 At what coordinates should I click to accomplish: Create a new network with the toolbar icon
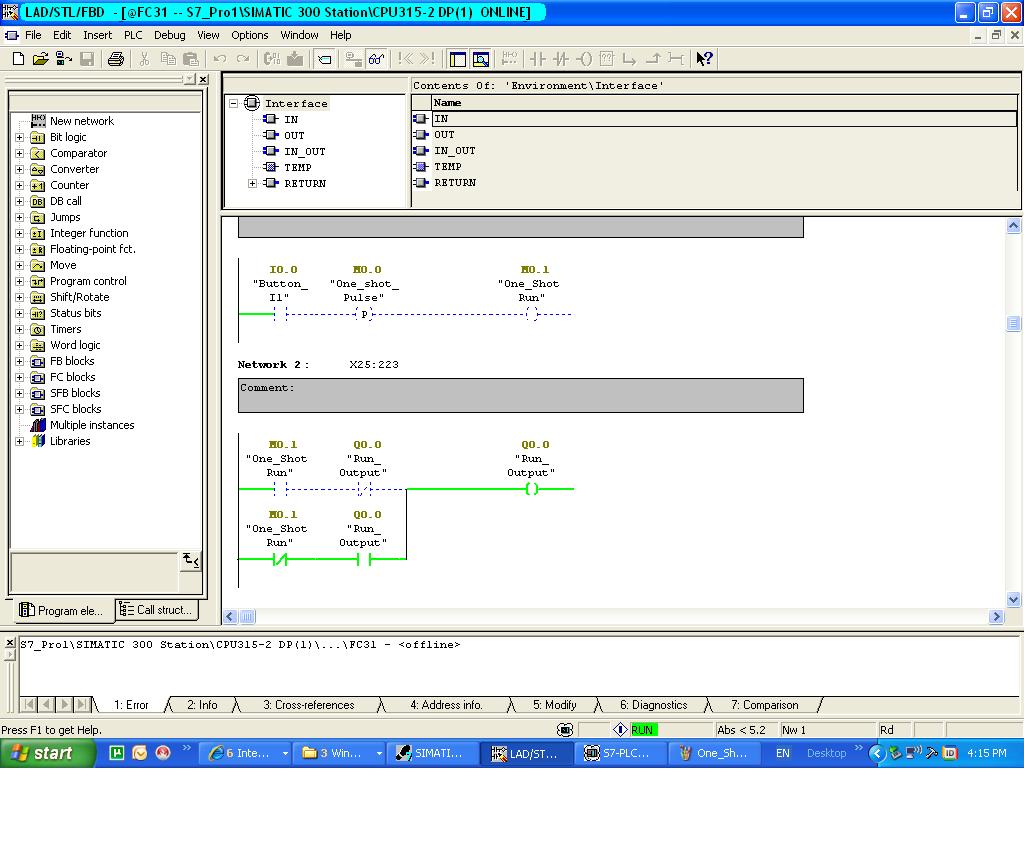(x=510, y=58)
